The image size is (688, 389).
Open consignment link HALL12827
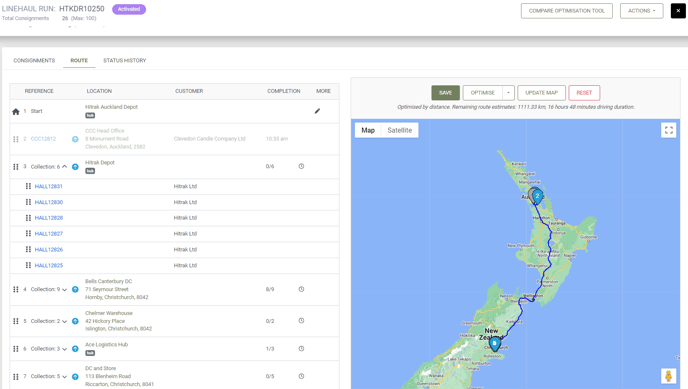point(49,234)
